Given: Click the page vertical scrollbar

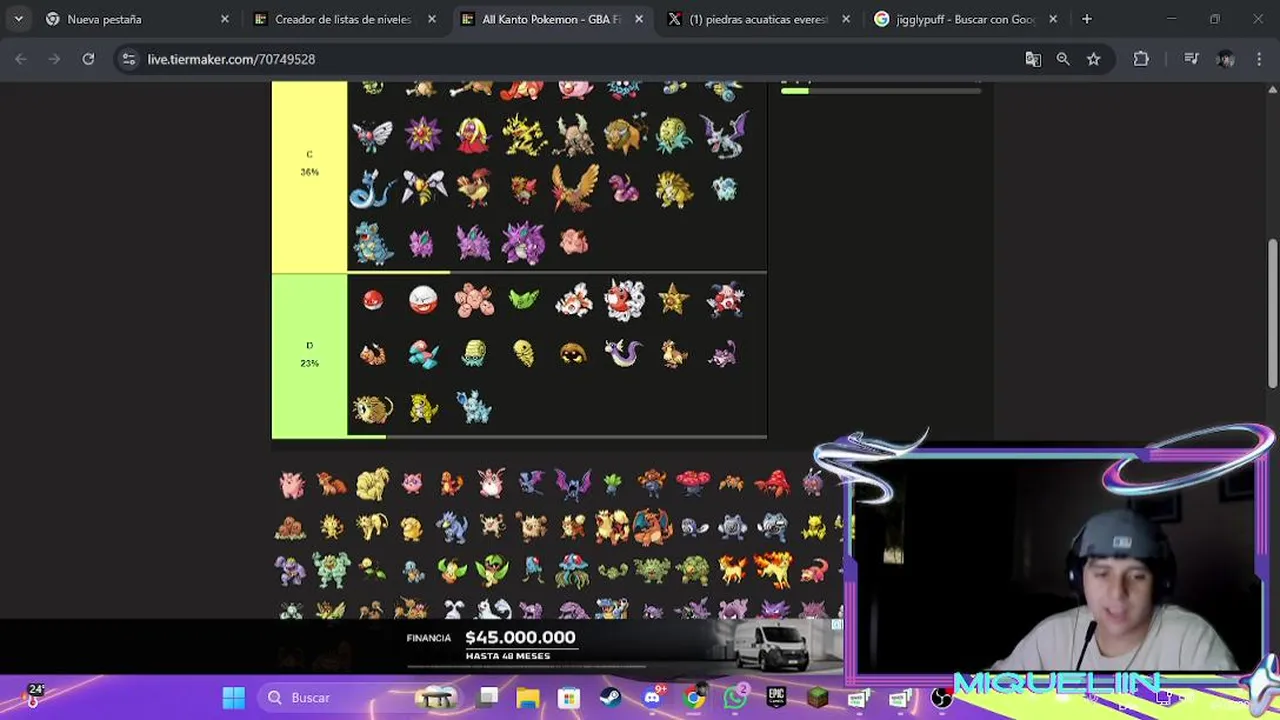Looking at the screenshot, I should click(1272, 313).
